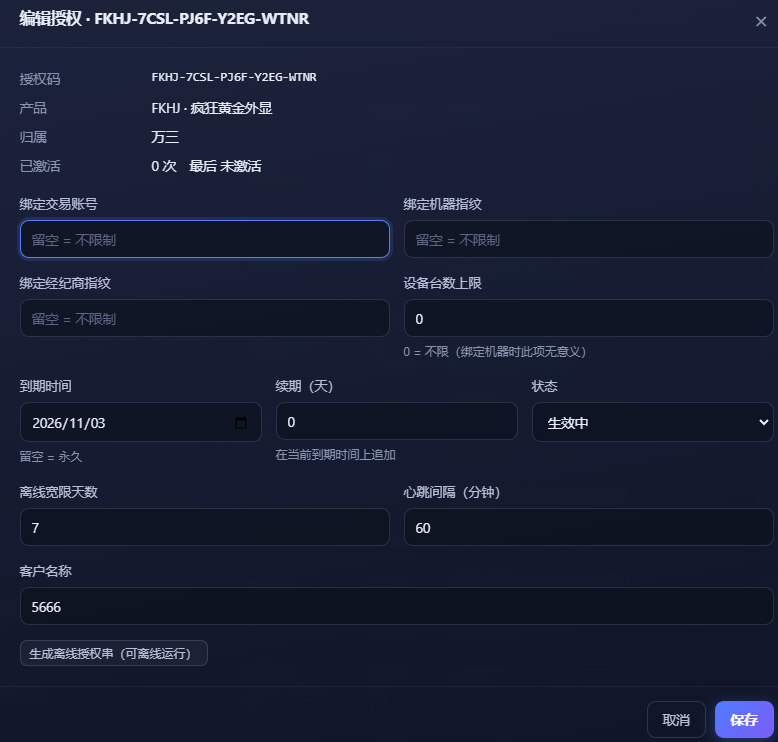Image resolution: width=778 pixels, height=742 pixels.
Task: Click the 绑定交易账号 input field
Action: 204,239
